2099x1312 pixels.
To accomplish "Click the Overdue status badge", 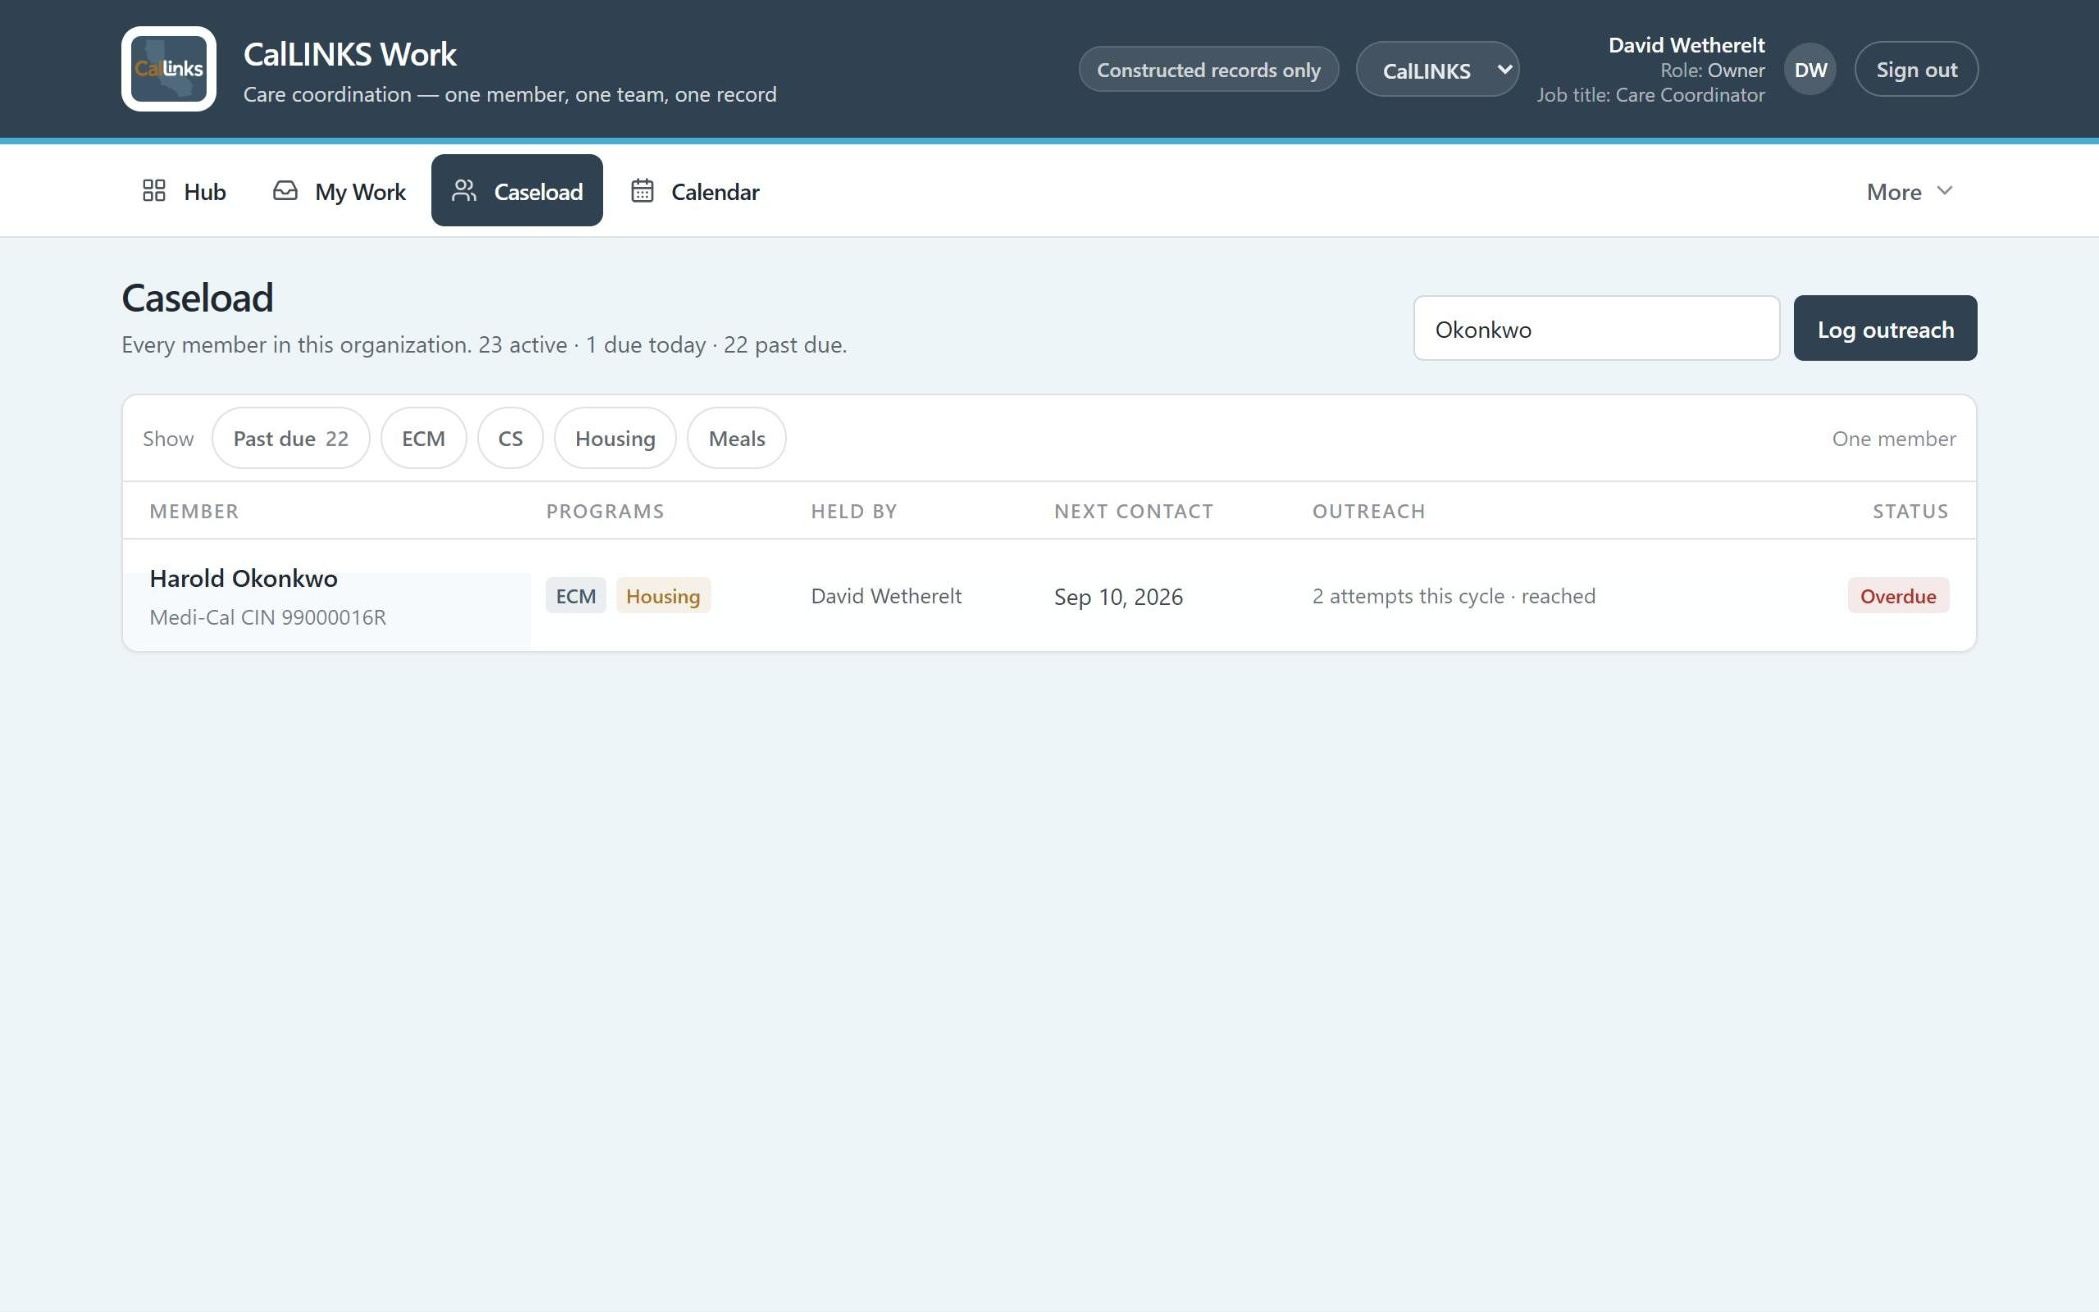I will click(1898, 595).
